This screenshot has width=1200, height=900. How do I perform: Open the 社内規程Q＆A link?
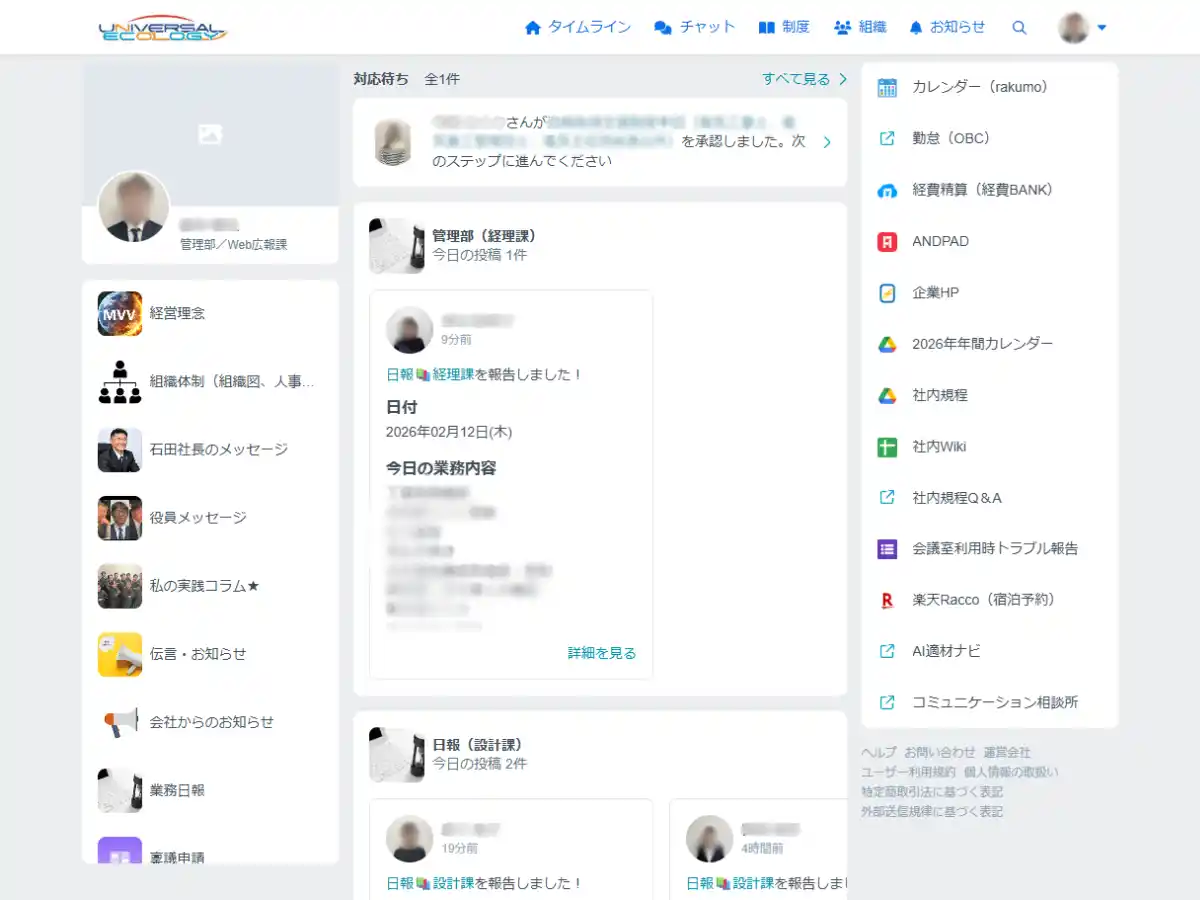(957, 498)
